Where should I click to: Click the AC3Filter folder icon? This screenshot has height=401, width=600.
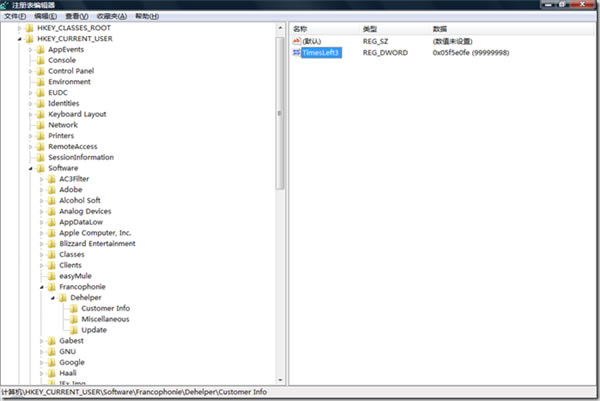pos(52,179)
